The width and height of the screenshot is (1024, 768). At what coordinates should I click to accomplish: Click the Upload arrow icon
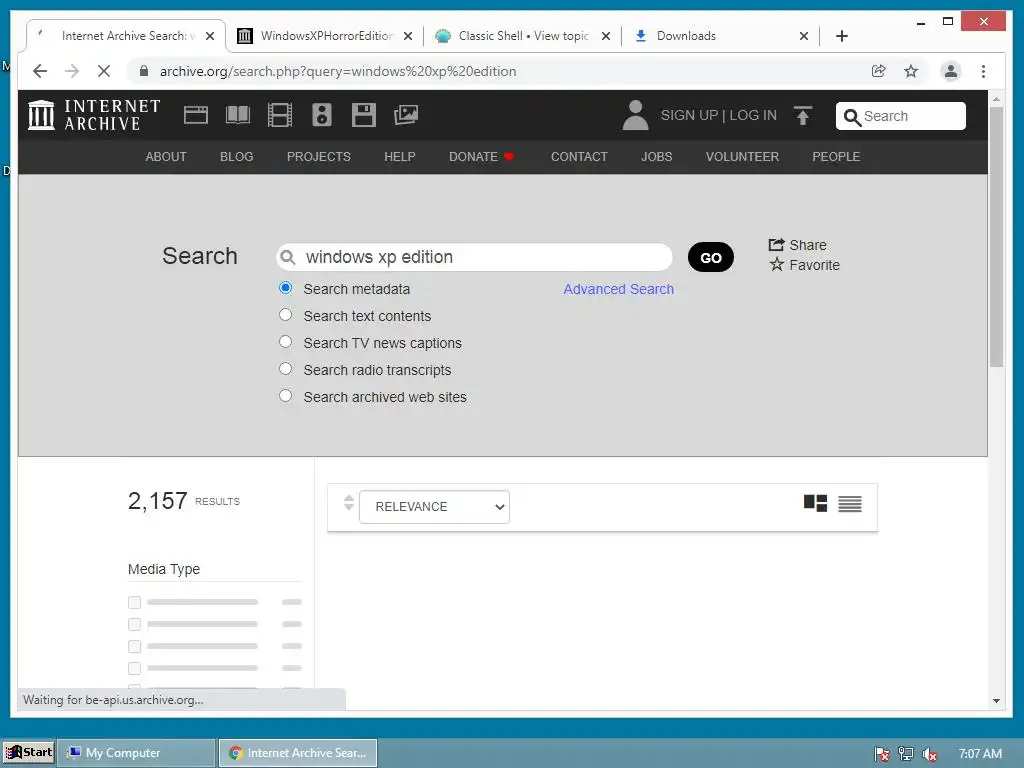(803, 116)
